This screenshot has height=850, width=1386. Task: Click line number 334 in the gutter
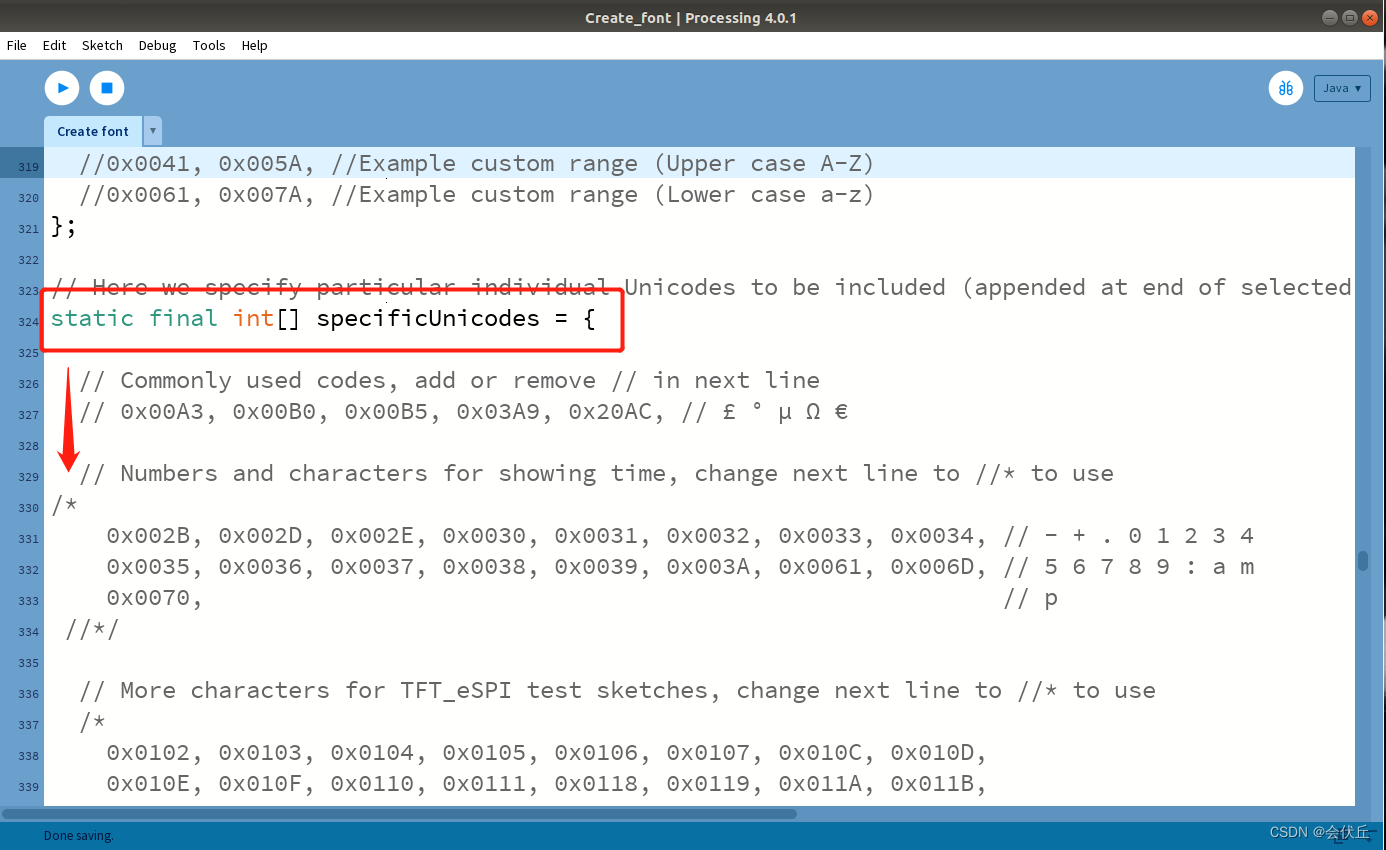[28, 632]
